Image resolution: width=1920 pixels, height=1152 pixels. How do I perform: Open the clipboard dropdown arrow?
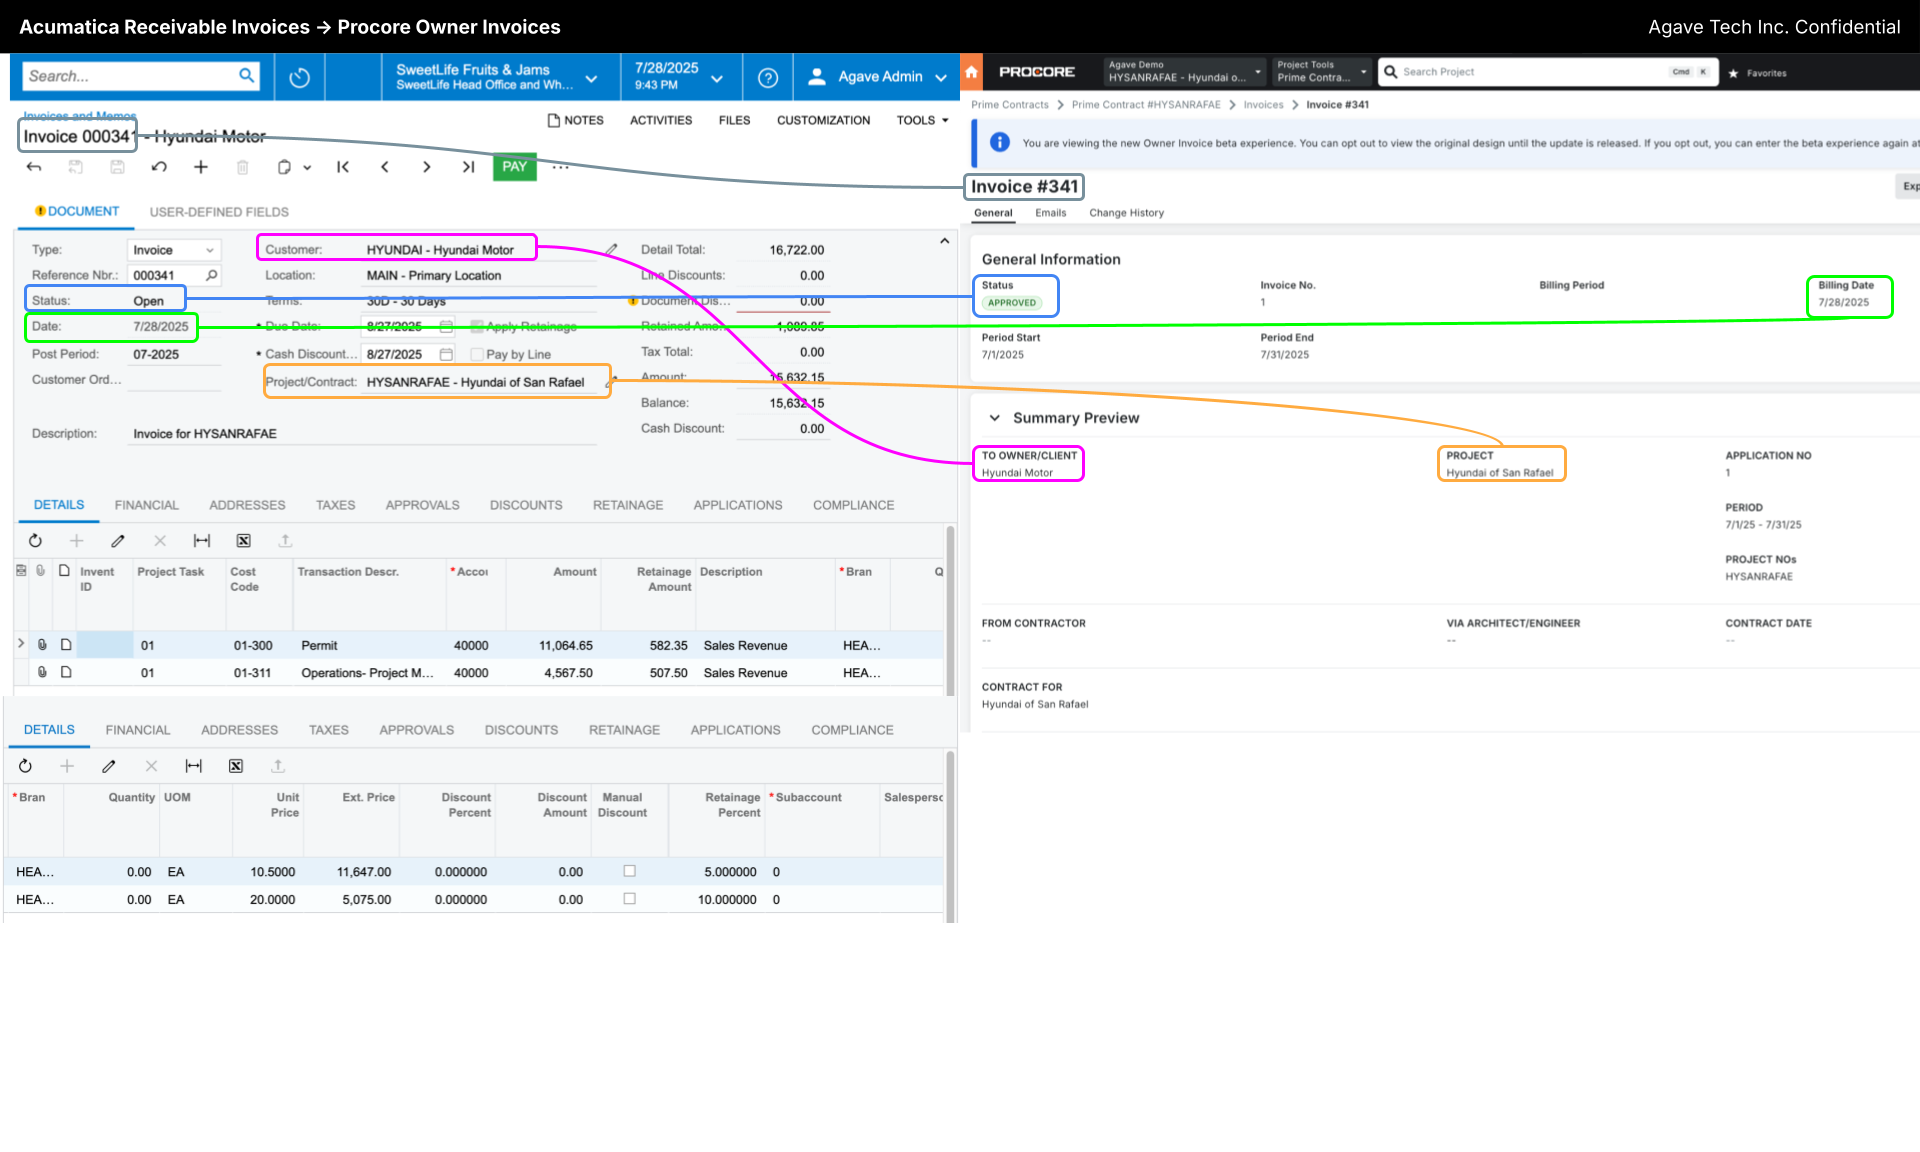(x=307, y=168)
